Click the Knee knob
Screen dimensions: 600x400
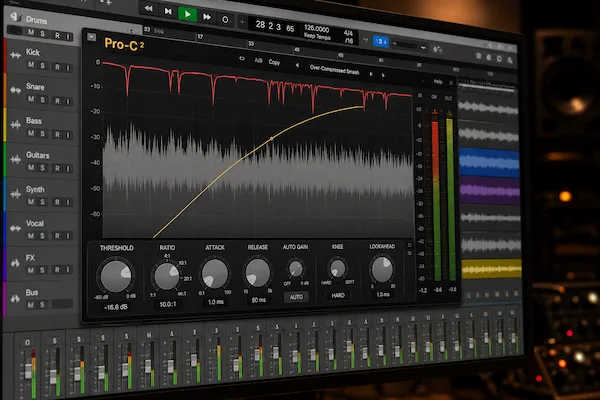point(338,268)
